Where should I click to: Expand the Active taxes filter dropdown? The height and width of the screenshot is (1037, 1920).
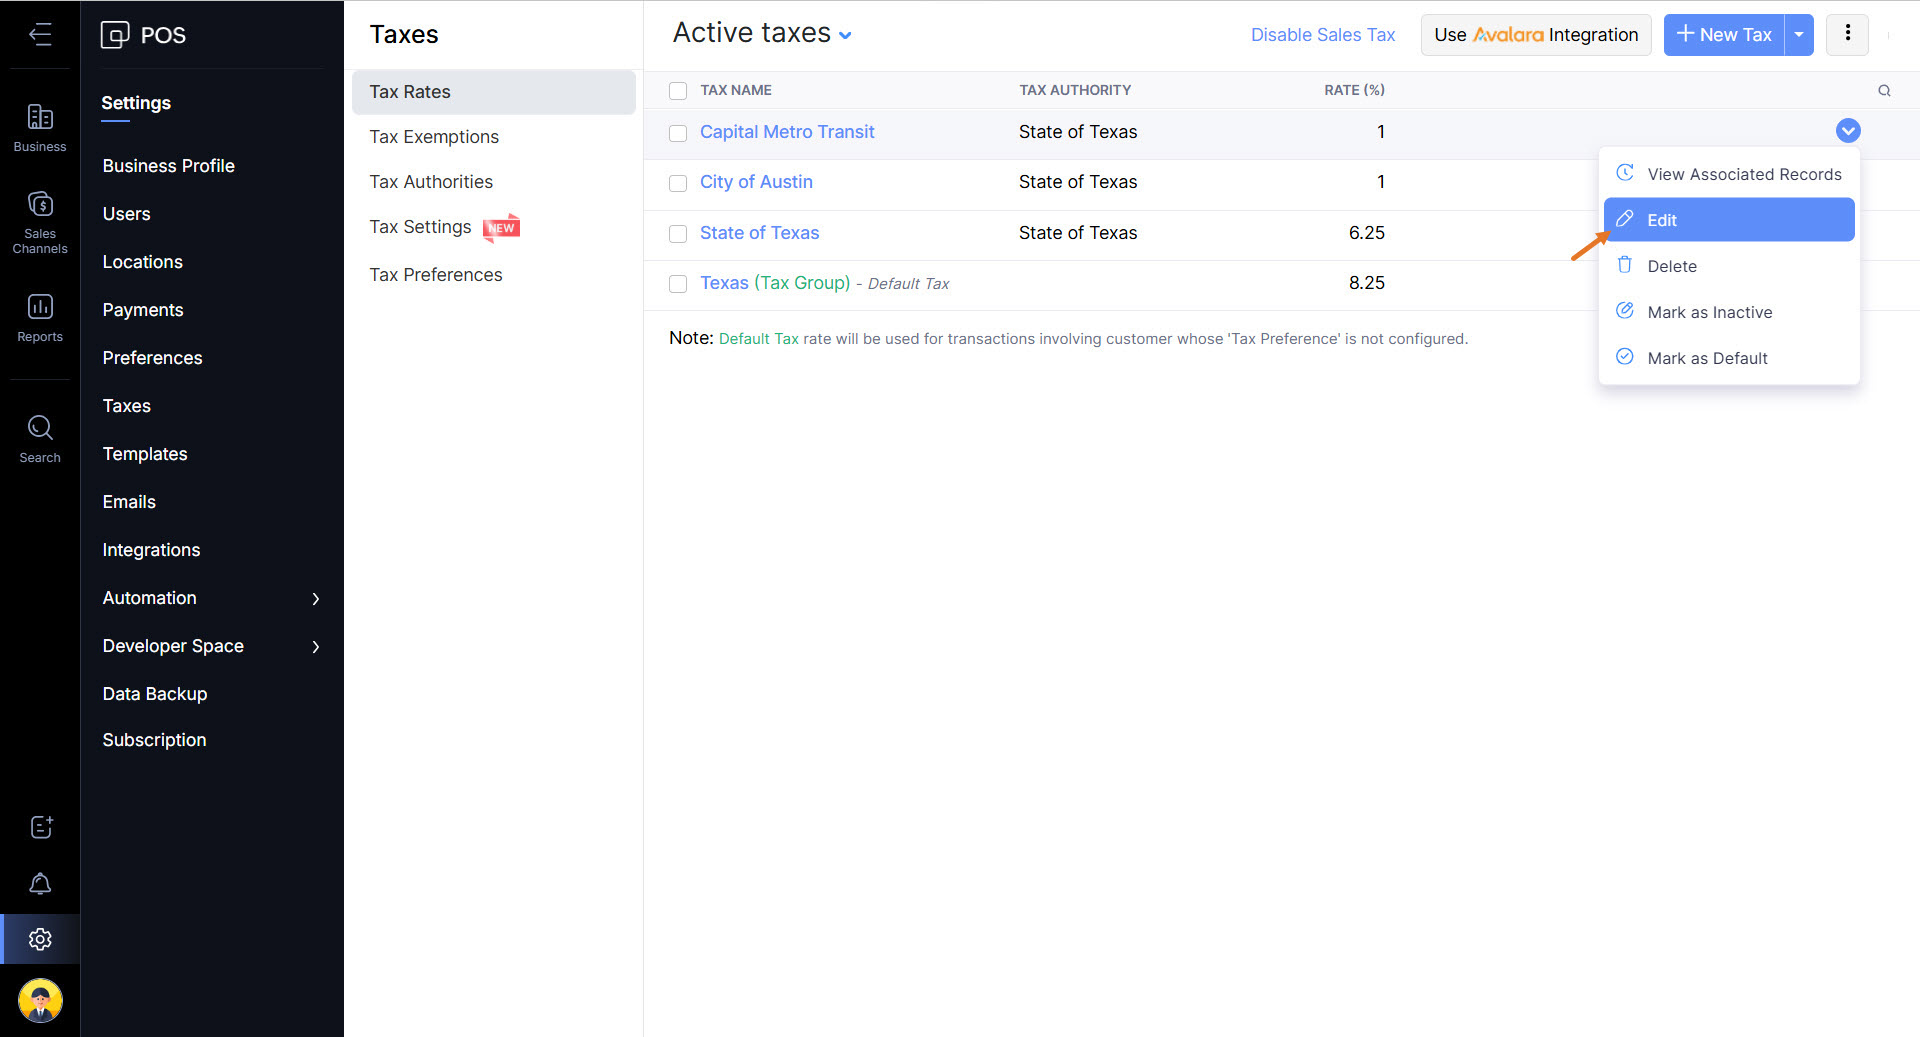tap(845, 35)
